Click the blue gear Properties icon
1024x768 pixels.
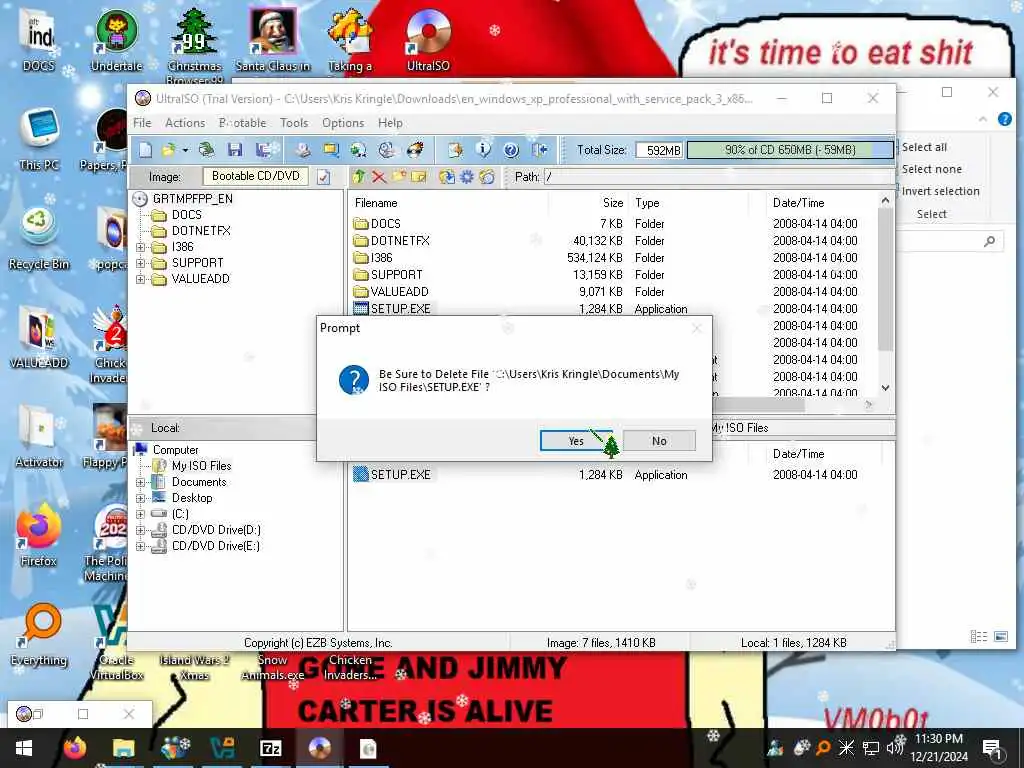pyautogui.click(x=467, y=176)
